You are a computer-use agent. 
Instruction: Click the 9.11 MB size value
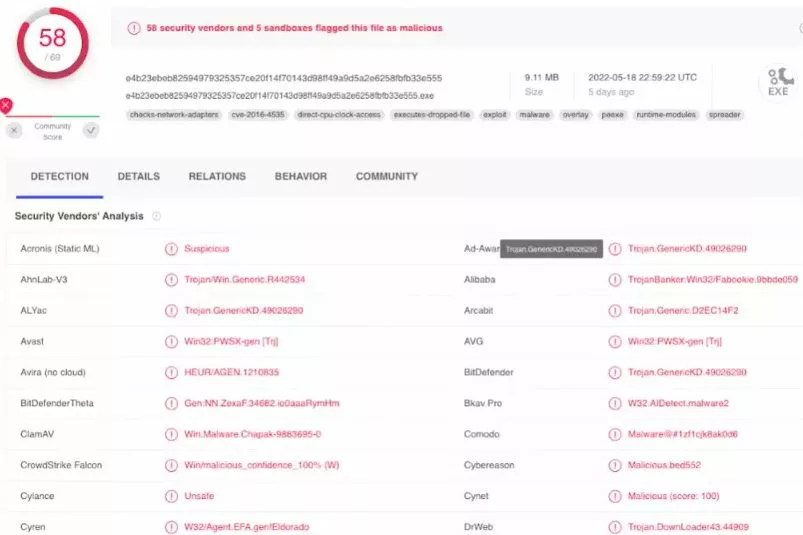[x=542, y=77]
